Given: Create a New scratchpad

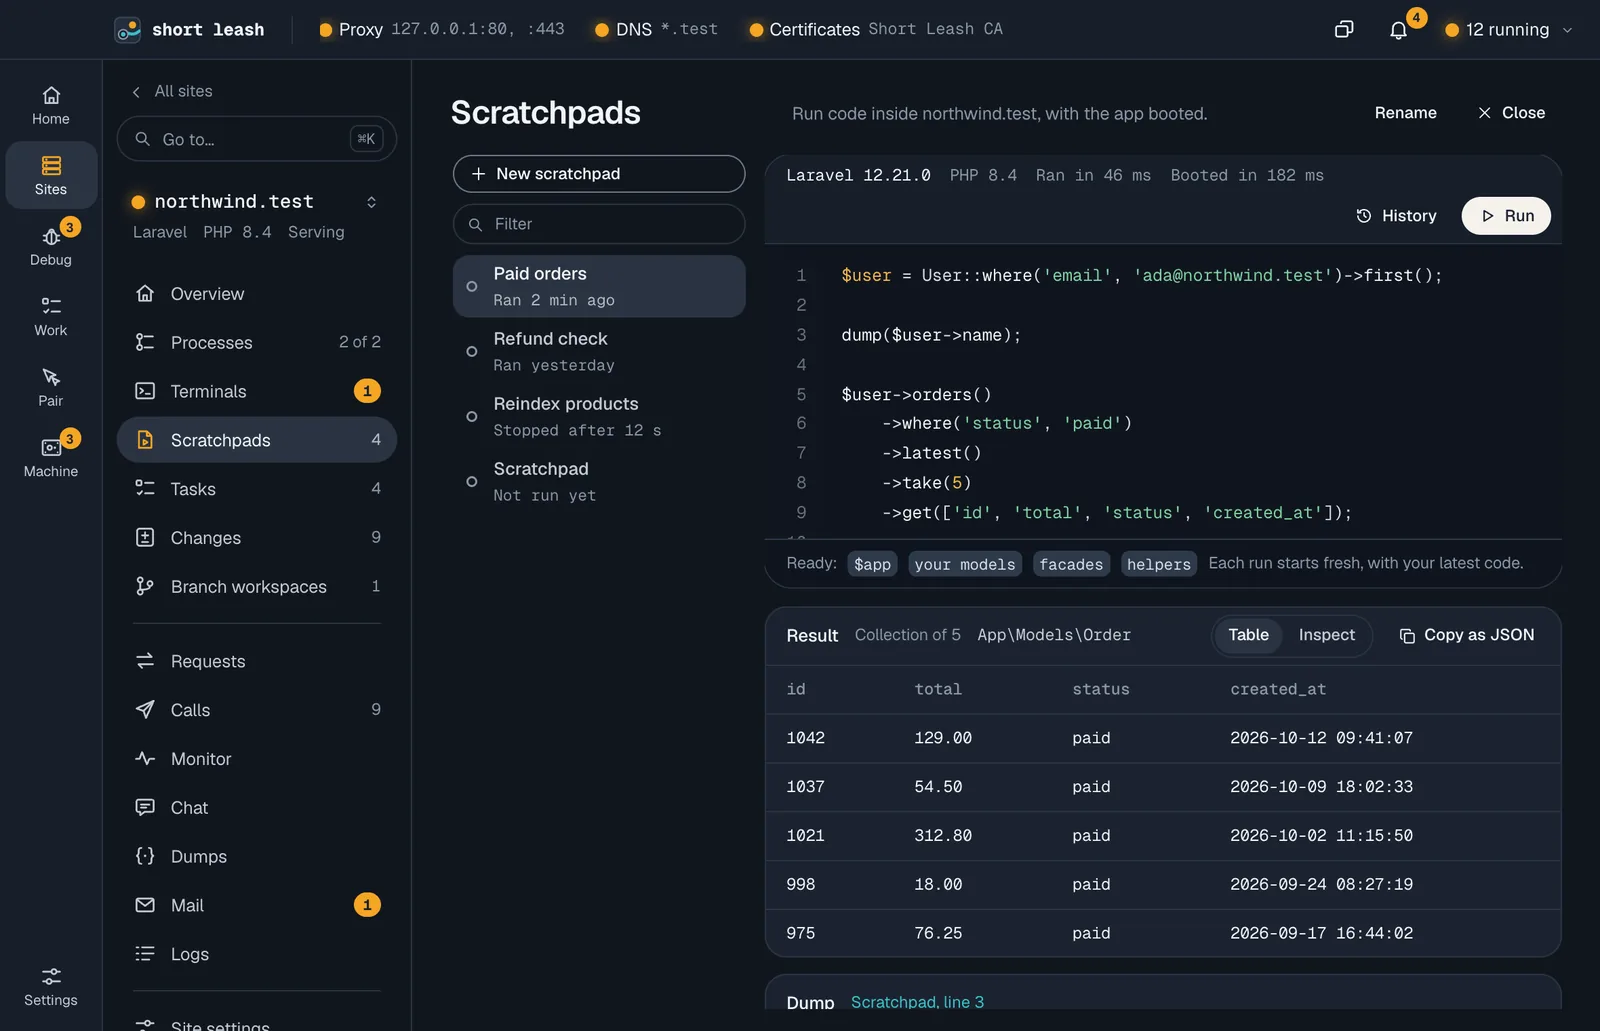Looking at the screenshot, I should (x=599, y=174).
